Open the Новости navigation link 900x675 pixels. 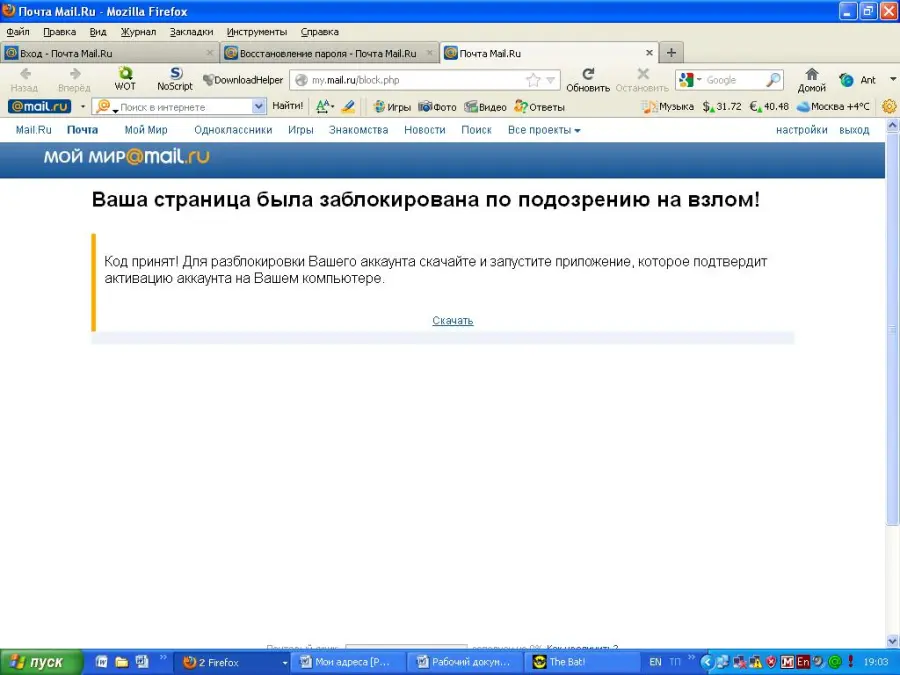pos(425,130)
